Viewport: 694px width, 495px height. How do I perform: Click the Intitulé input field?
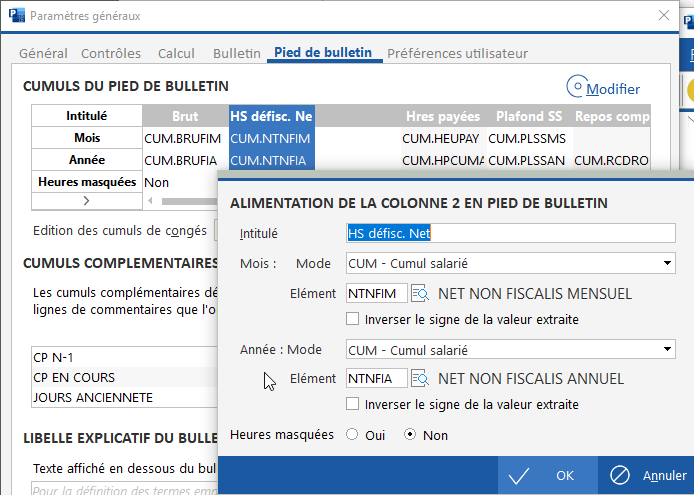coord(511,233)
